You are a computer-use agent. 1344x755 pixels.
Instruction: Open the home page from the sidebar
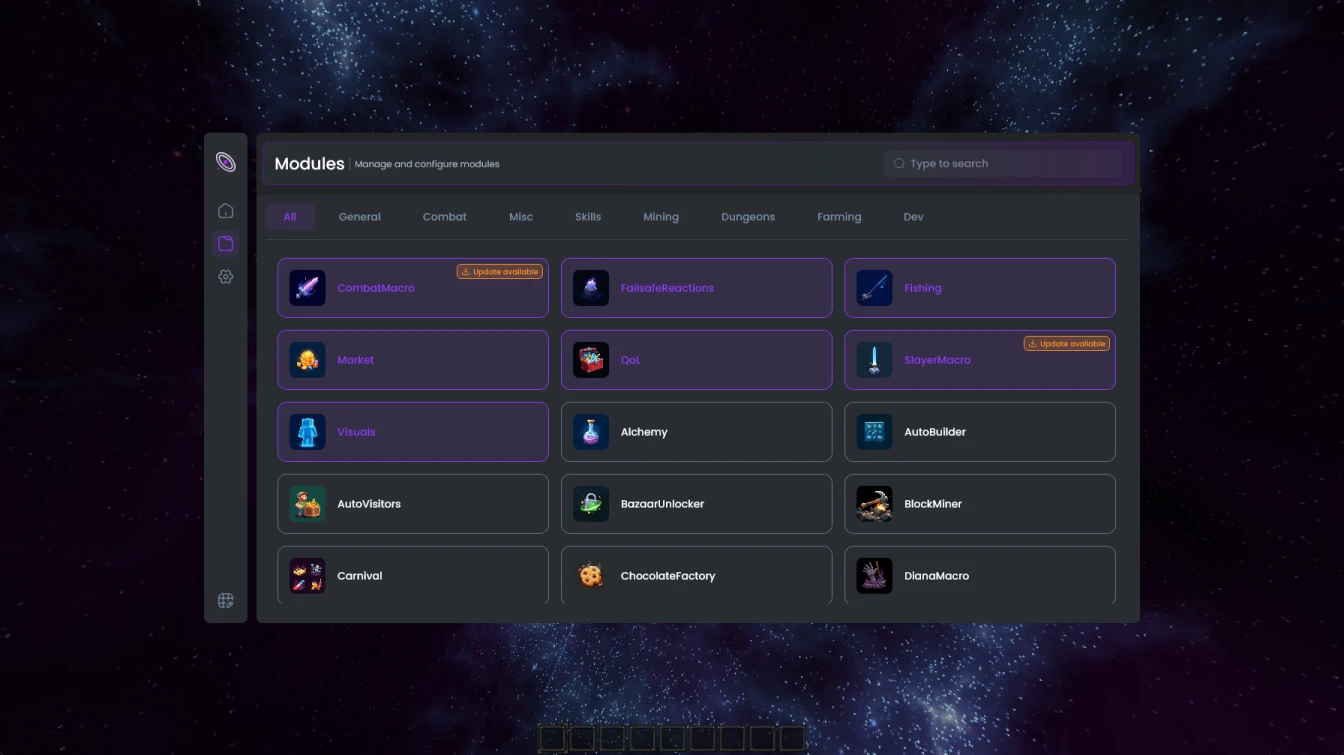pos(226,210)
